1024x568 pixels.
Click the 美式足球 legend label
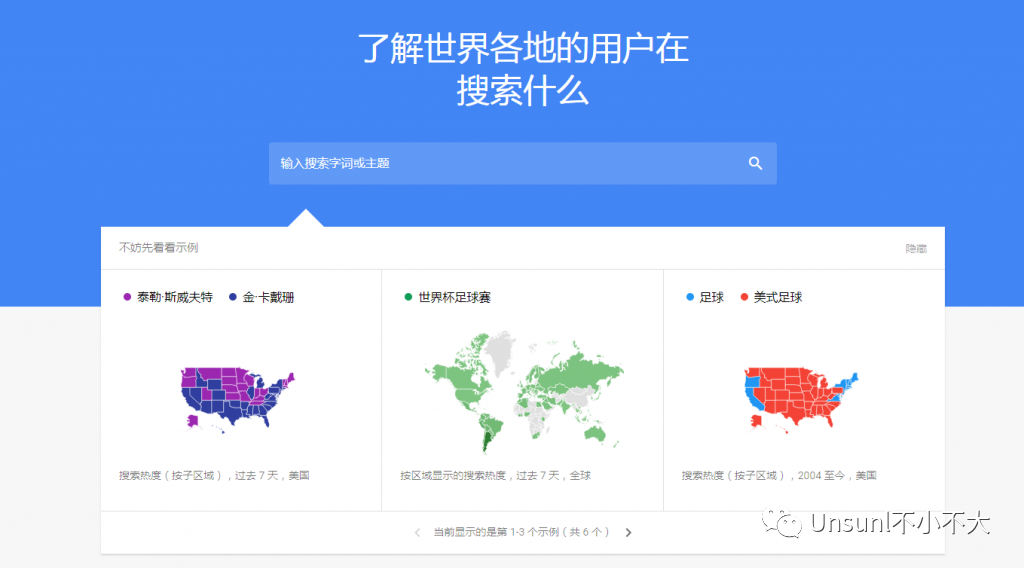tap(778, 297)
